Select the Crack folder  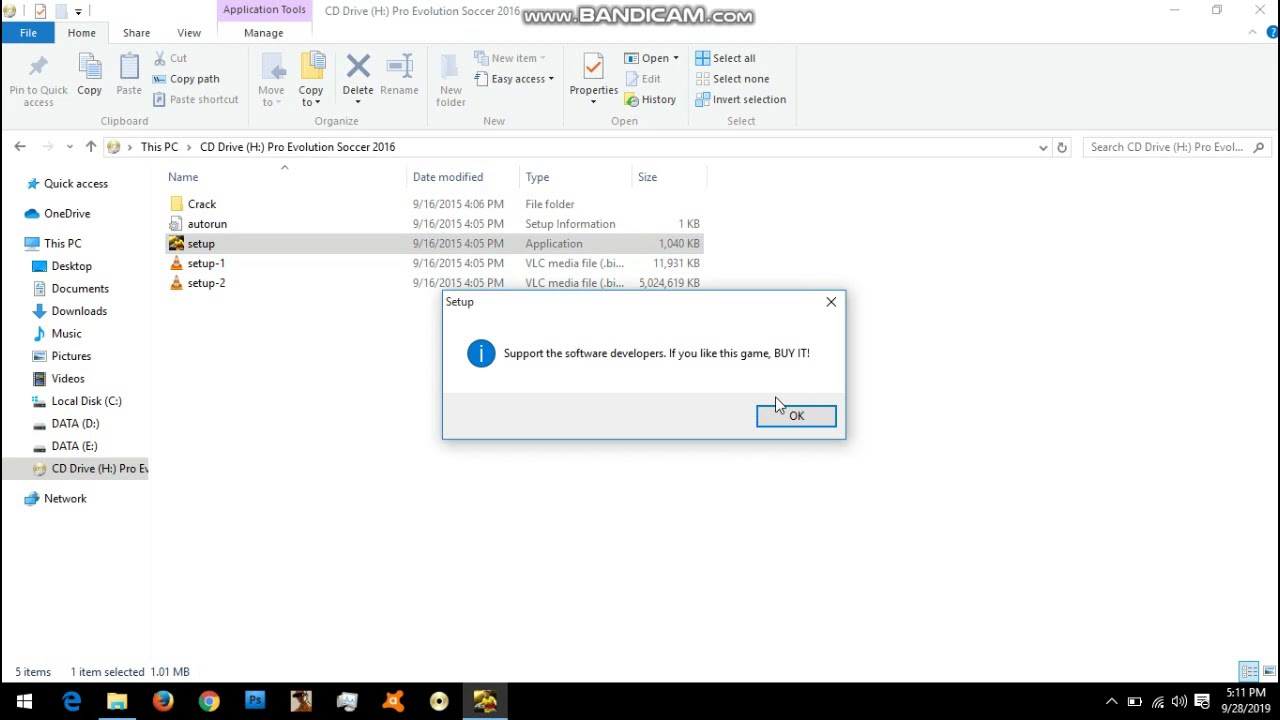pos(201,204)
